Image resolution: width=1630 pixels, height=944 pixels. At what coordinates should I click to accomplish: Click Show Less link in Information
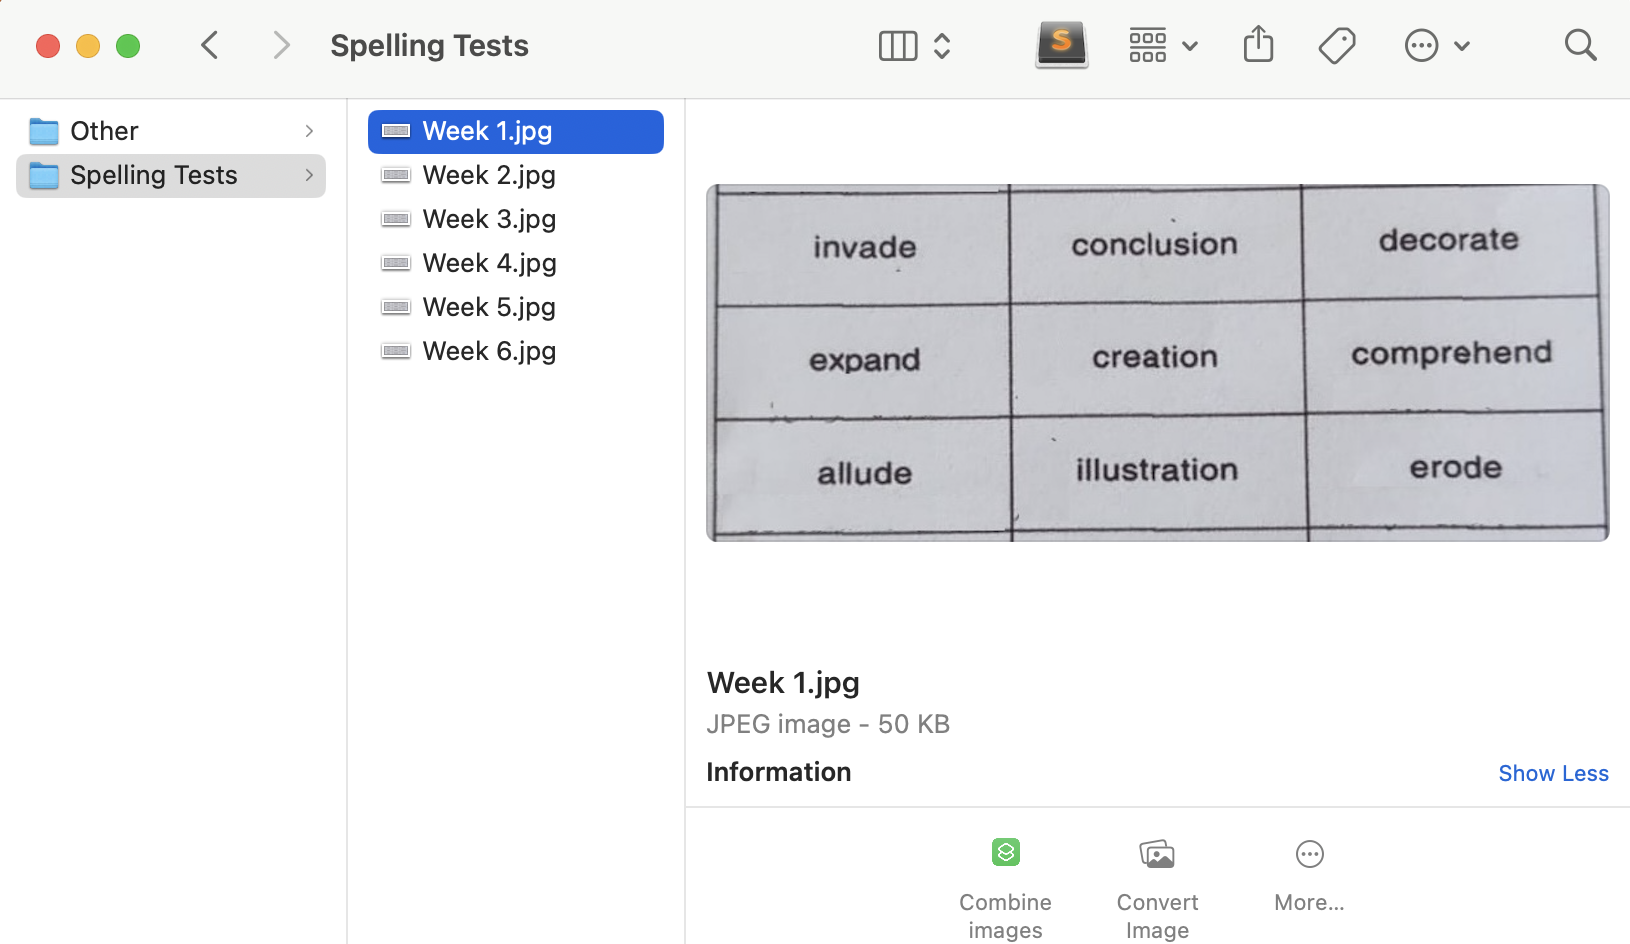click(x=1552, y=773)
